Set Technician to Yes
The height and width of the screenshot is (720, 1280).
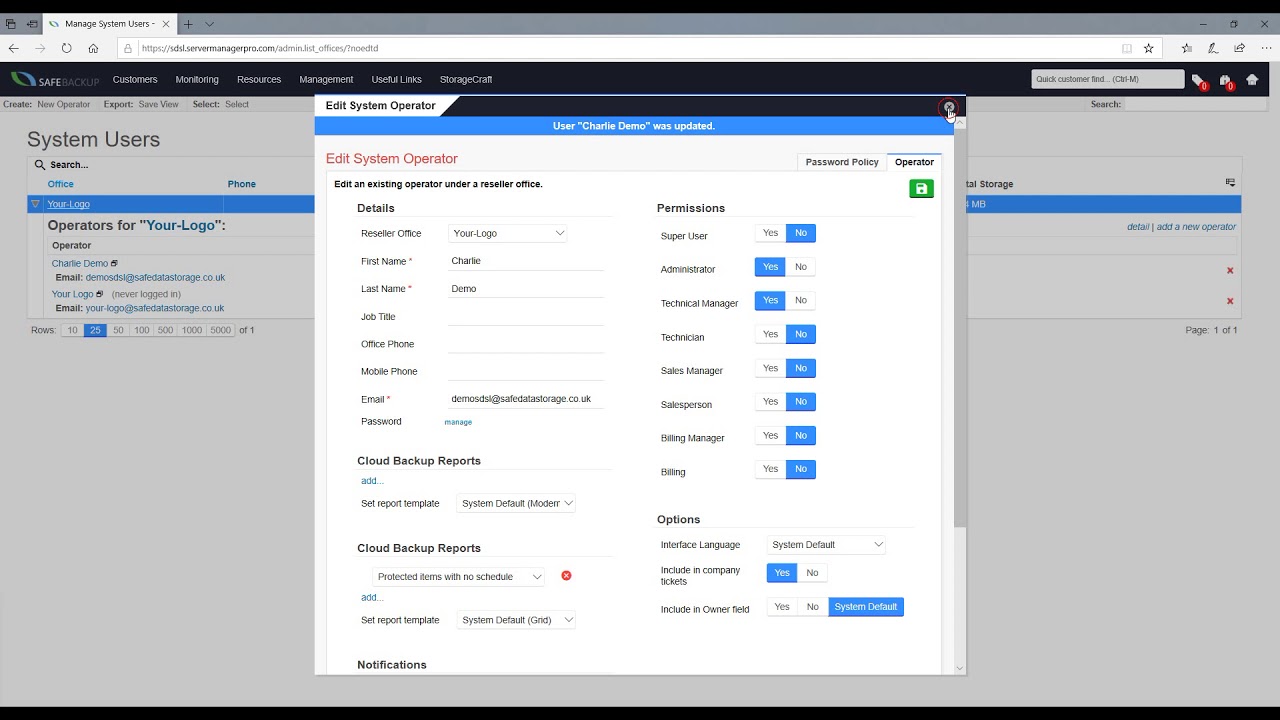(x=770, y=334)
